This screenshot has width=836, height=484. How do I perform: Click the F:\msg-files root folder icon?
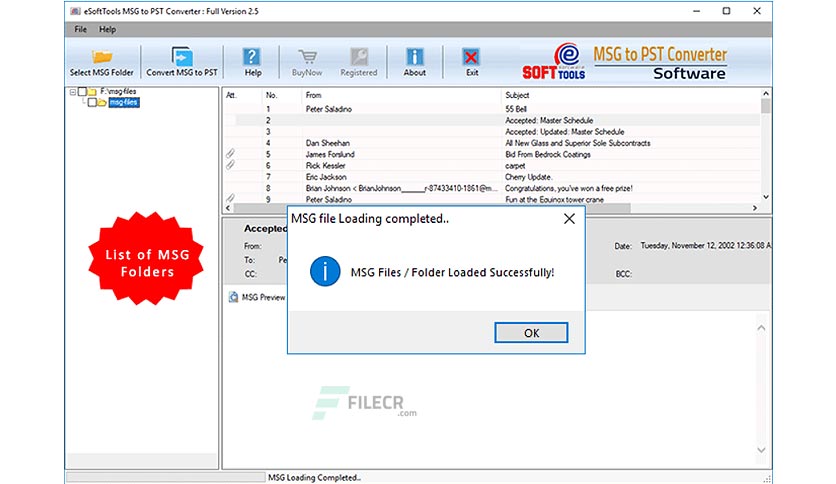point(92,92)
